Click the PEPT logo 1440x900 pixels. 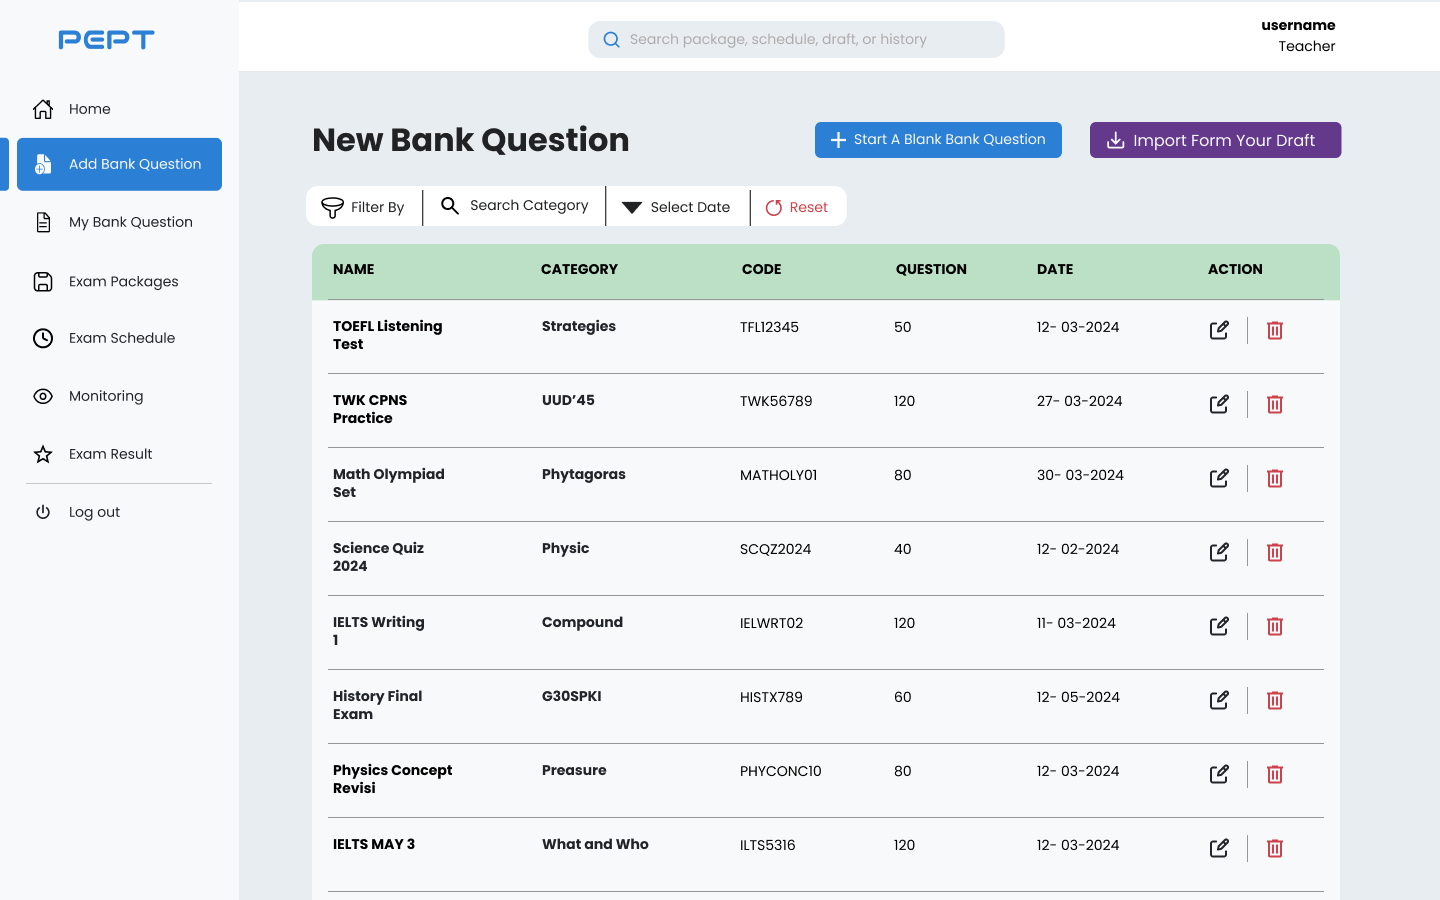coord(106,40)
